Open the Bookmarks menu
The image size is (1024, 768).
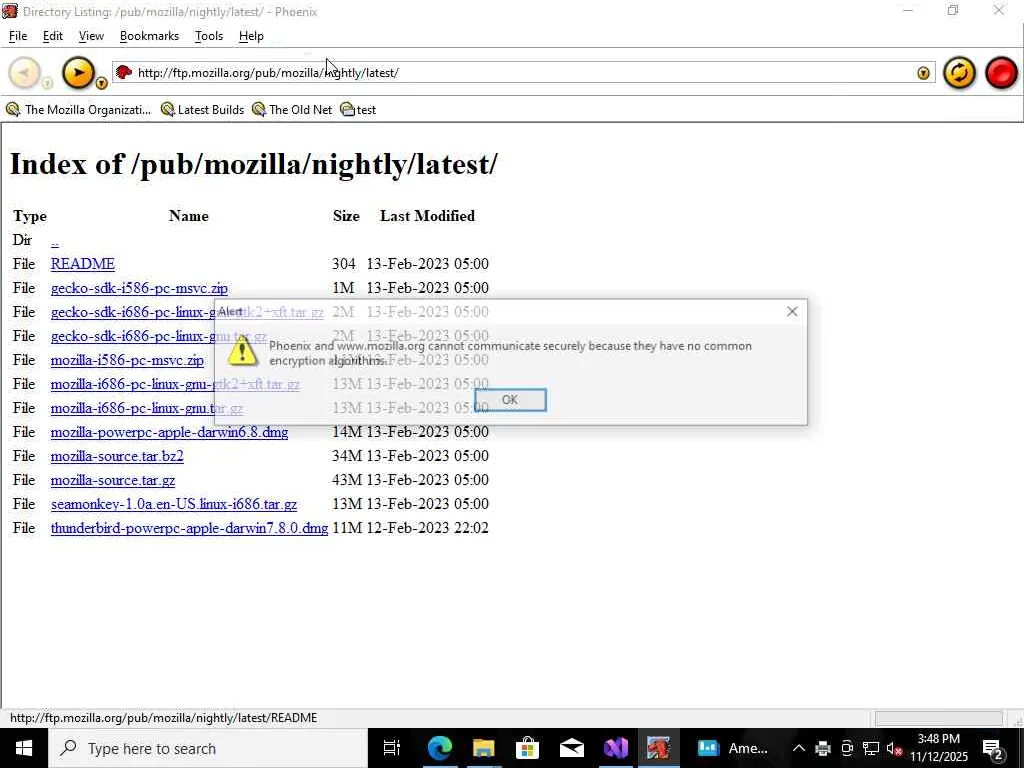click(149, 36)
